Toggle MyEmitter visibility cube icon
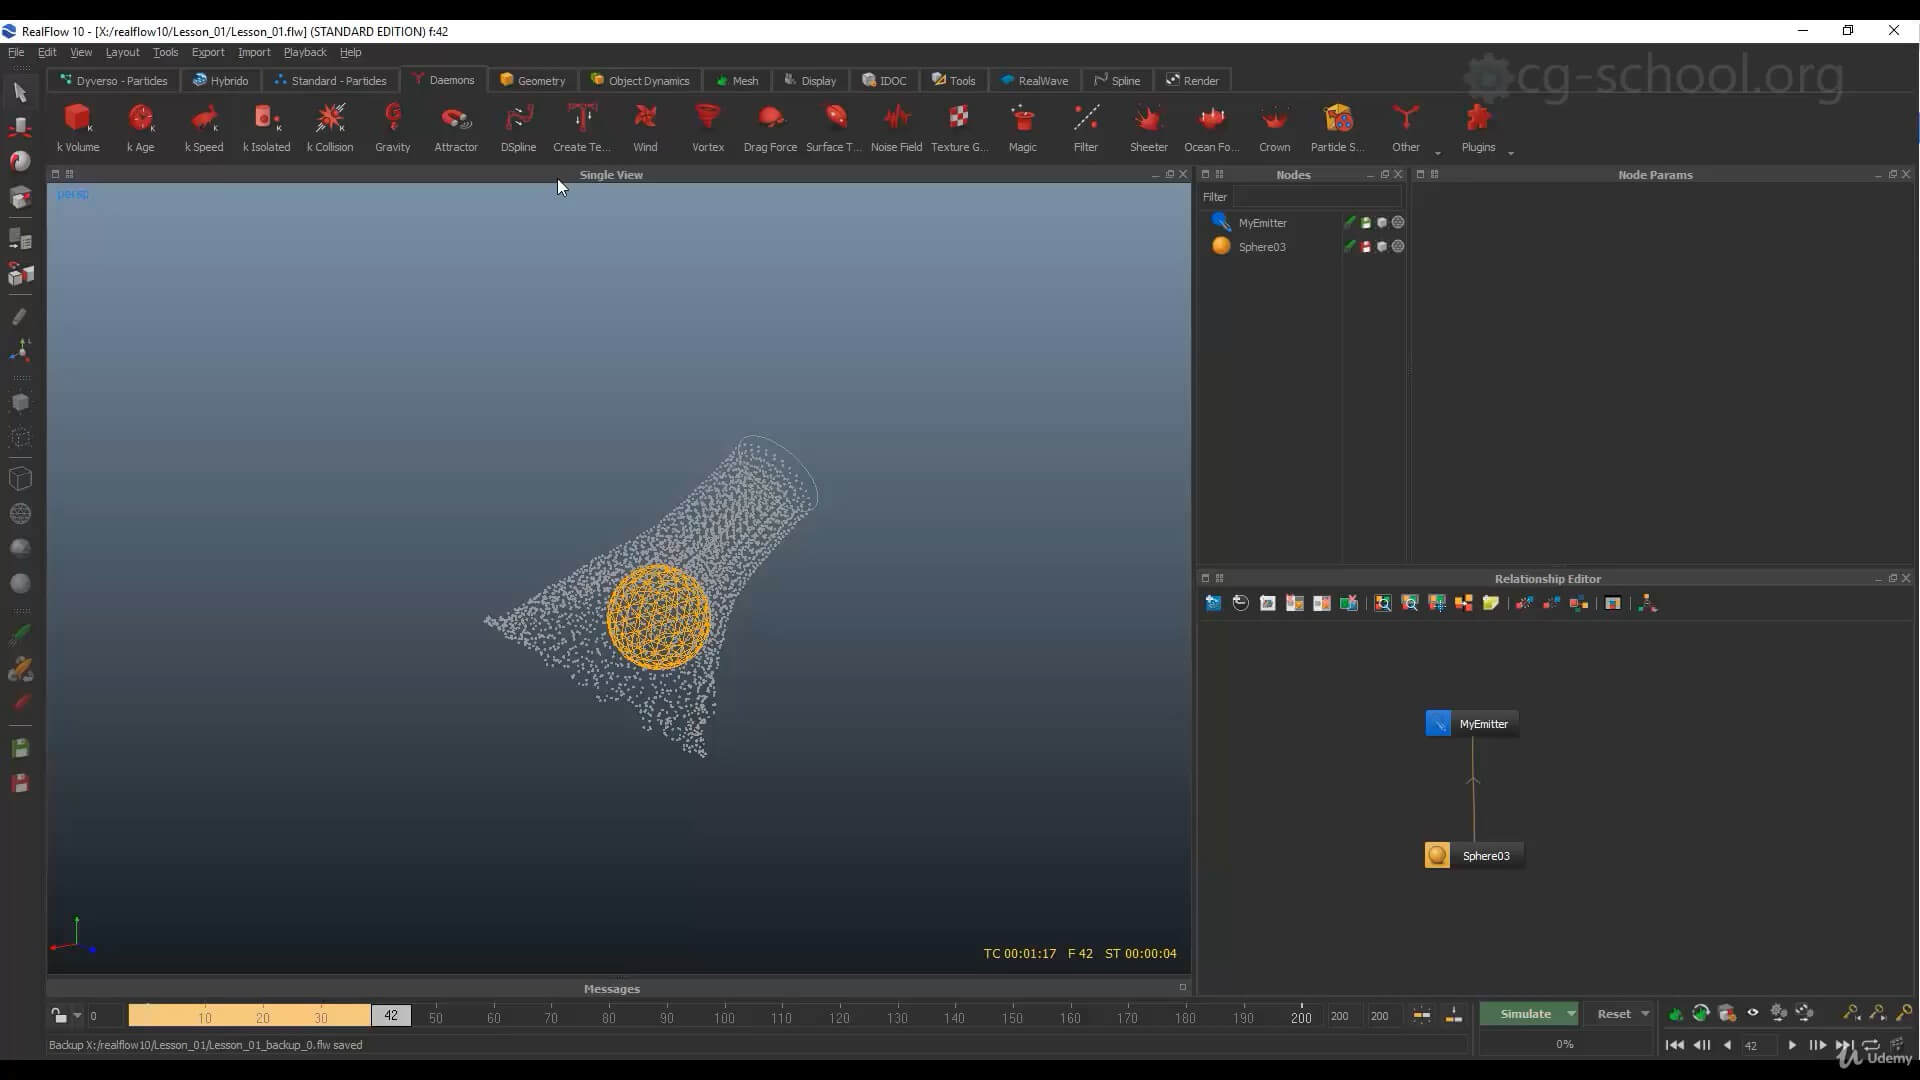This screenshot has width=1920, height=1080. point(1382,223)
